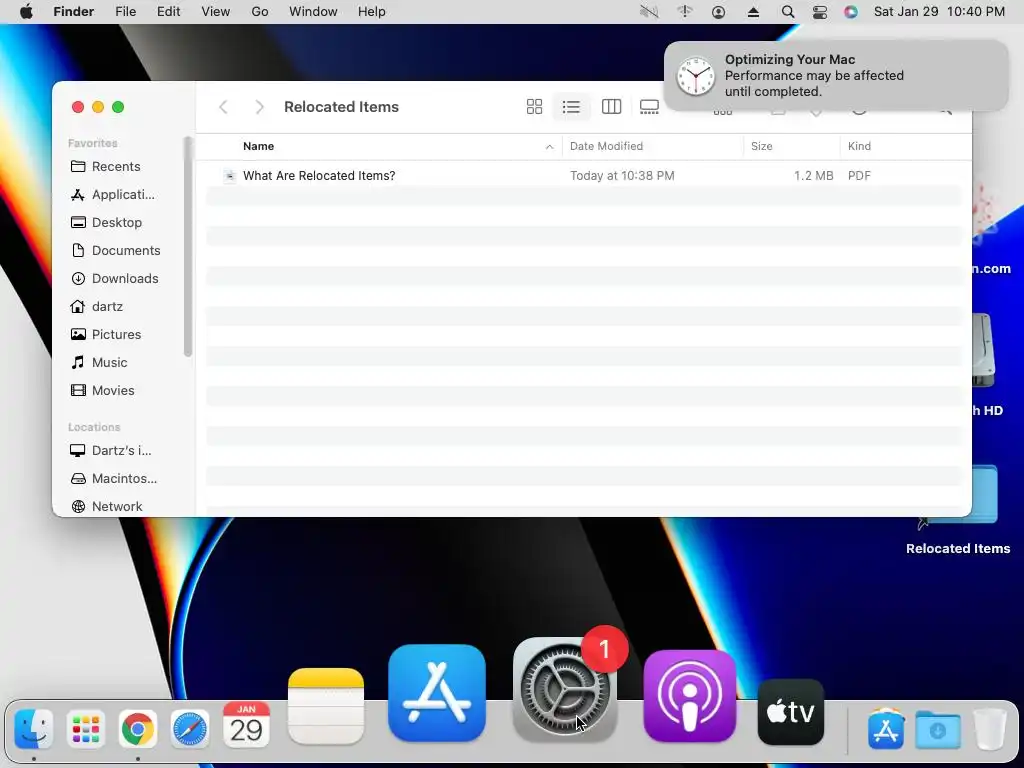Screen dimensions: 1024x768
Task: Select the What Are Relocated Items? file
Action: pos(584,176)
